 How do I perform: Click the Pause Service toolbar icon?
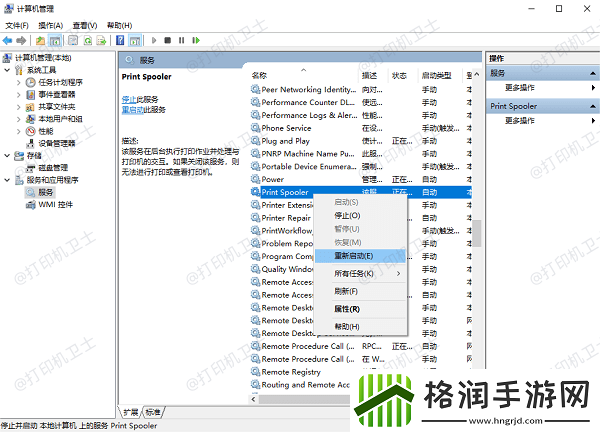(x=180, y=41)
